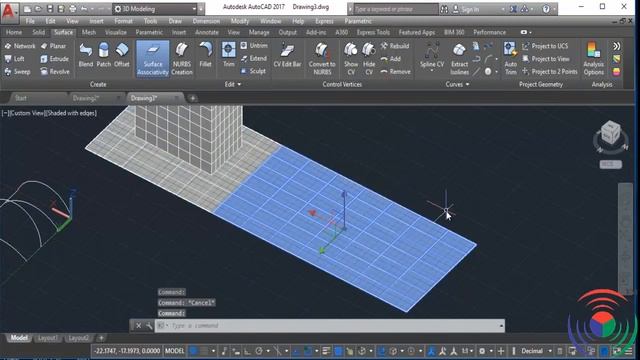Viewport: 640px width, 360px height.
Task: Click the Untrim surface tool
Action: click(254, 46)
